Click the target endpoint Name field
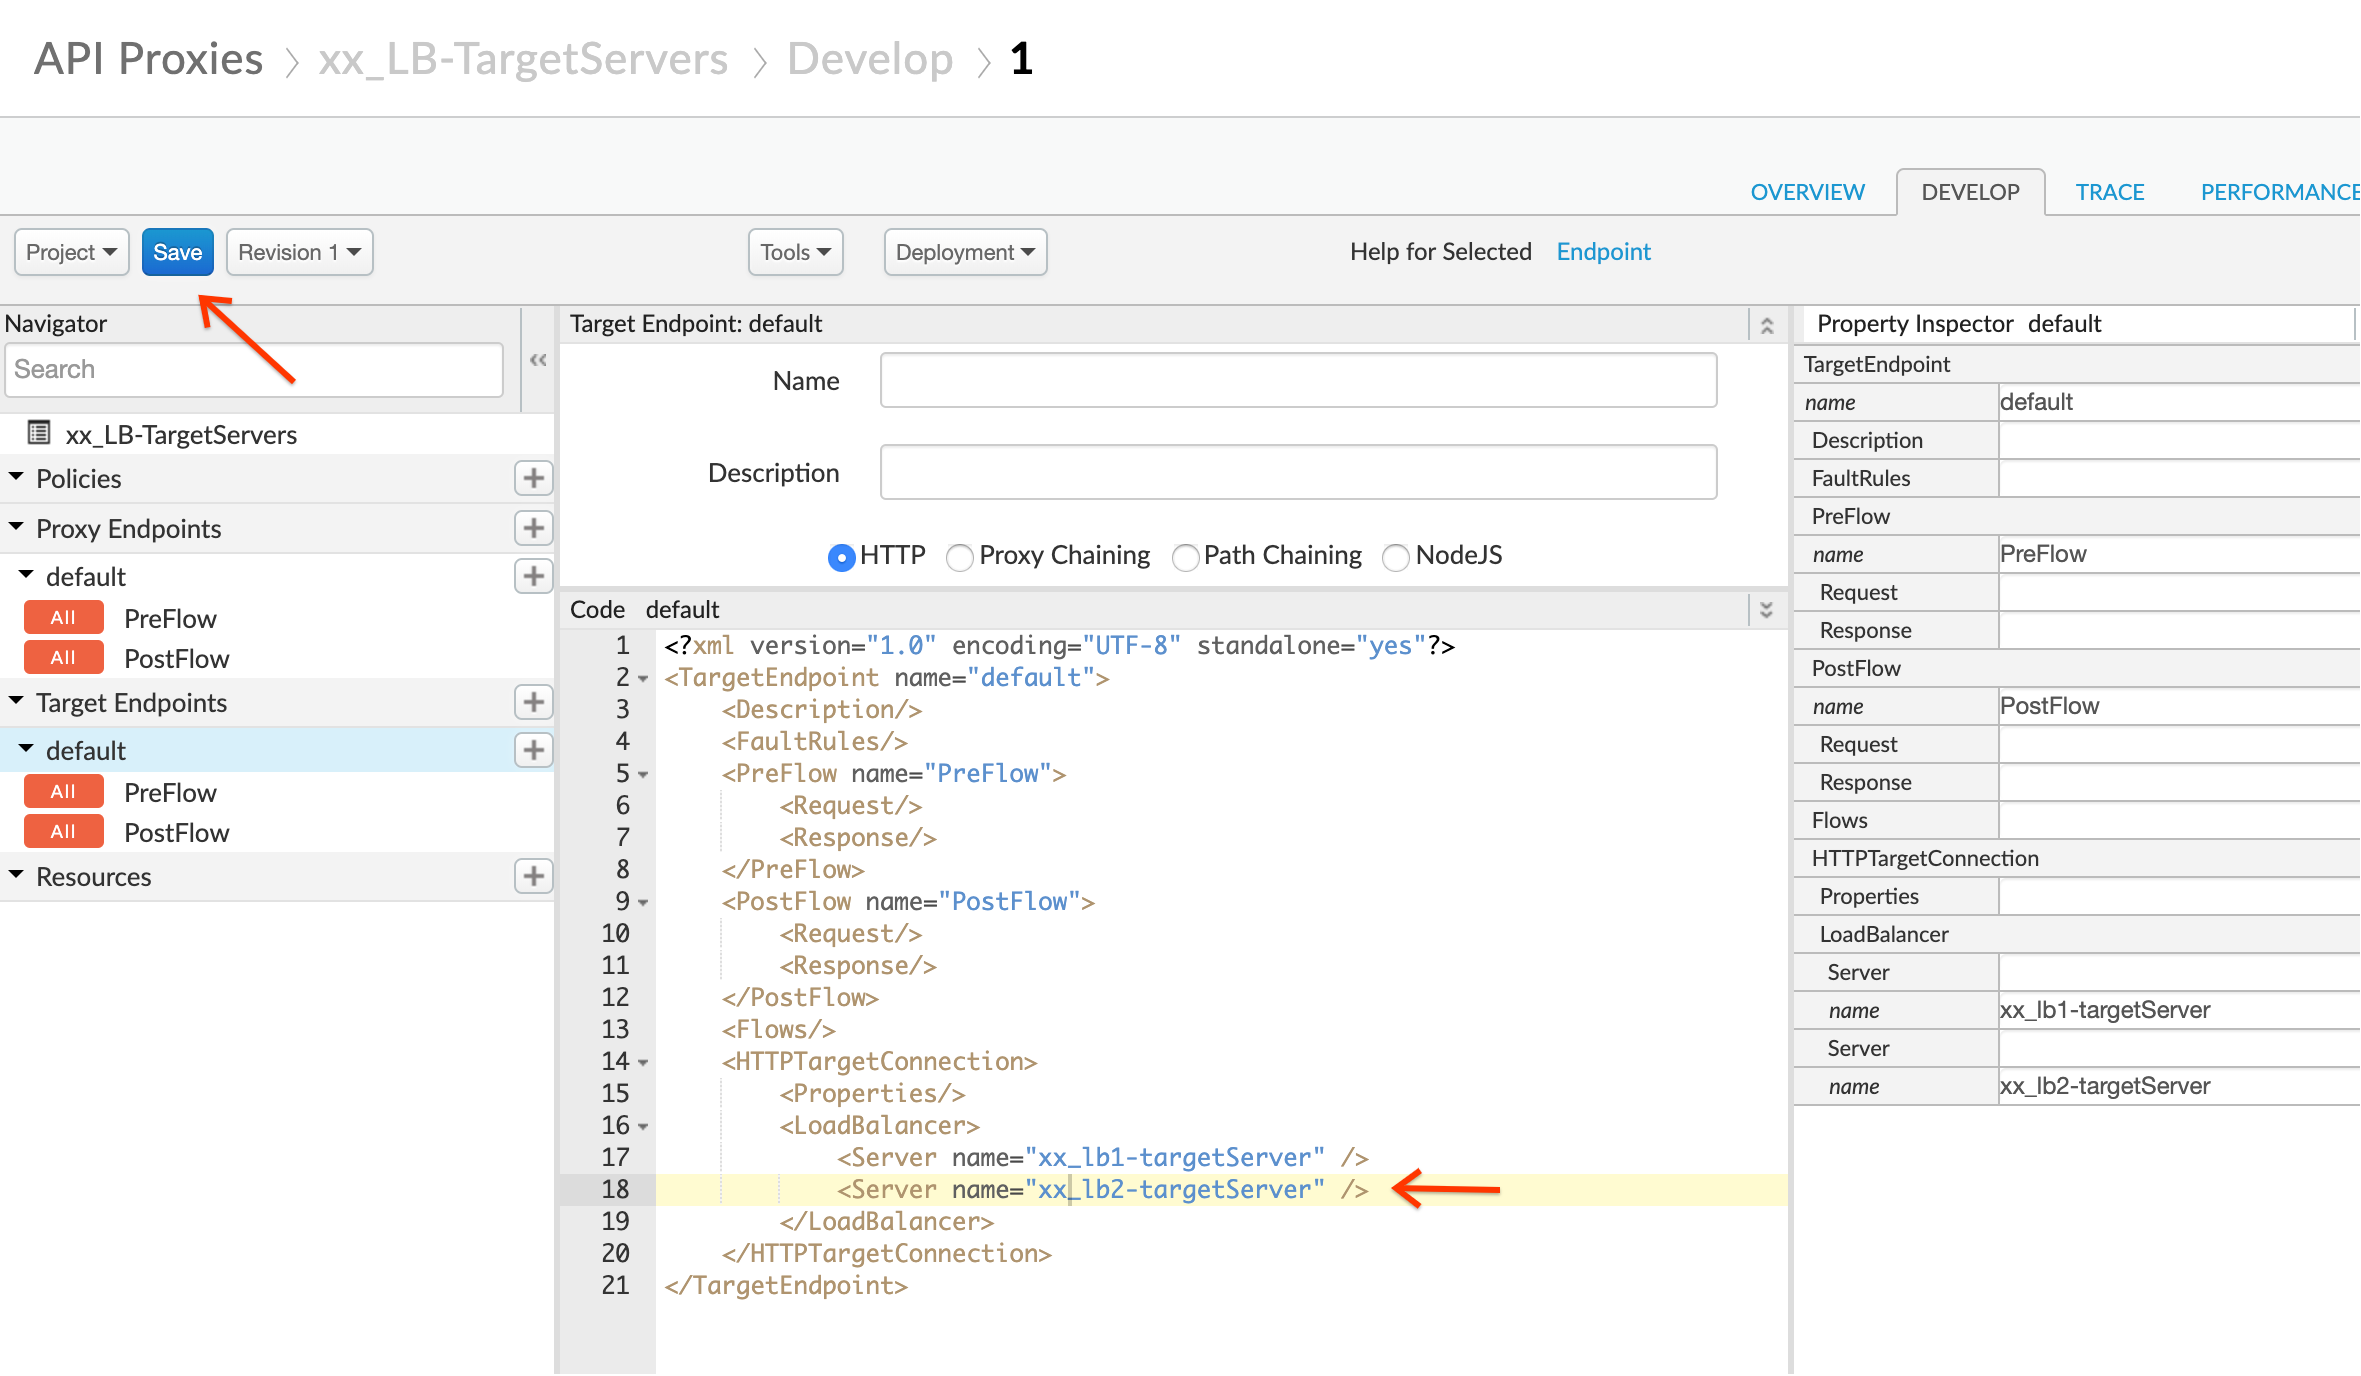Viewport: 2361px width, 1376px height. (1298, 380)
